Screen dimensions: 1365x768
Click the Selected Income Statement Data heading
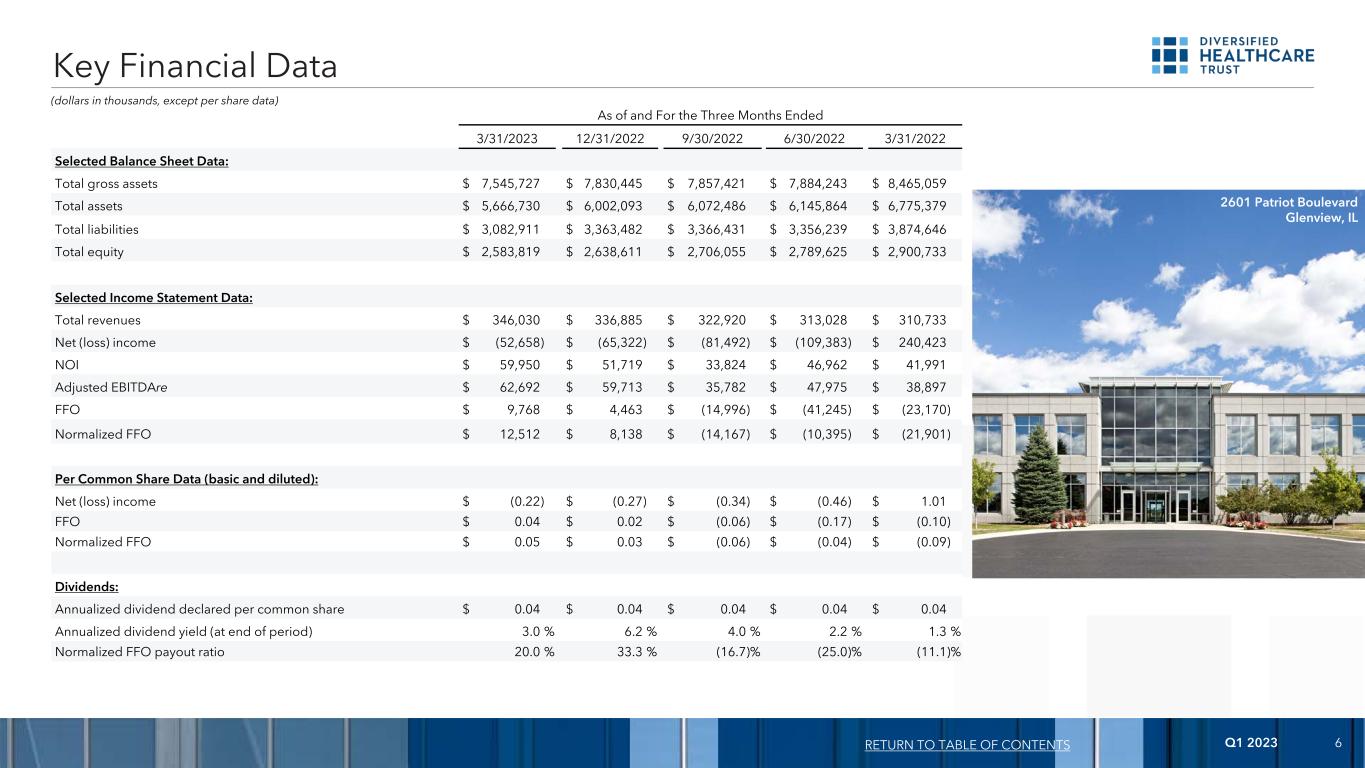coord(153,298)
